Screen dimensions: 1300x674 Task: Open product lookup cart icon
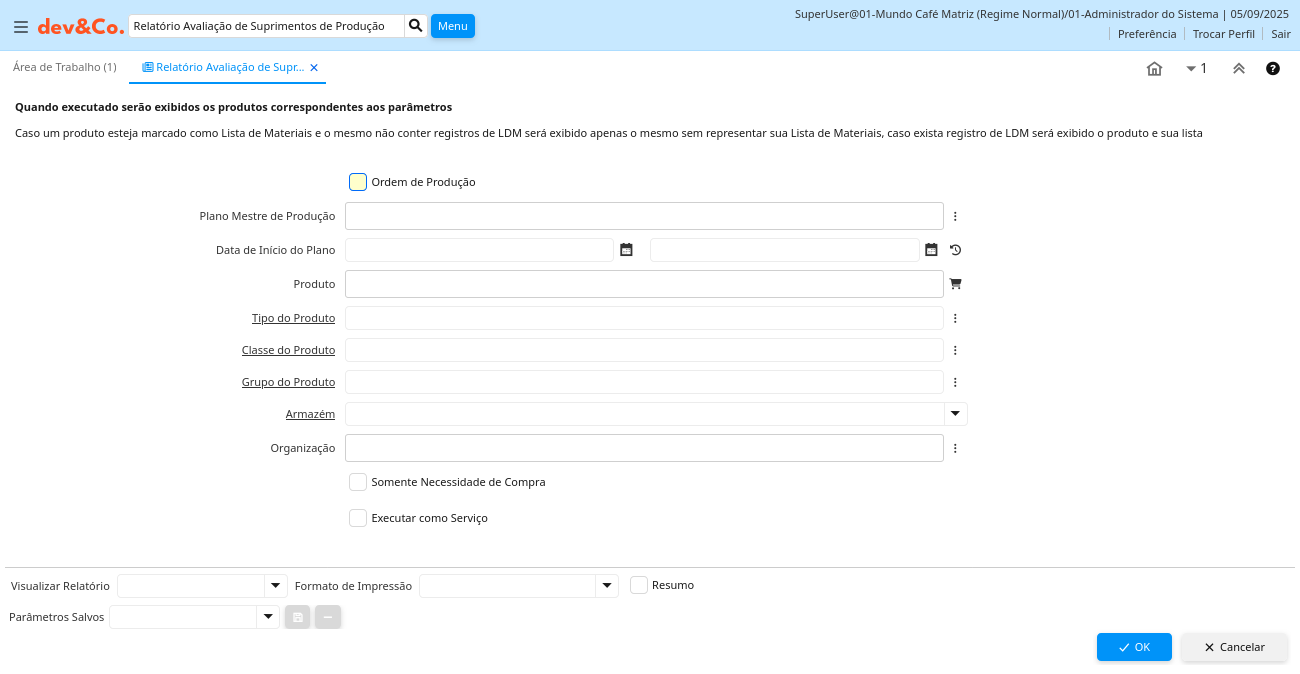955,284
